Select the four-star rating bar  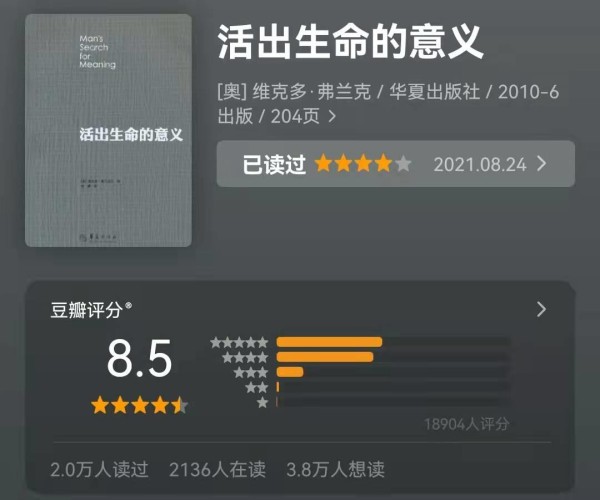tap(393, 357)
